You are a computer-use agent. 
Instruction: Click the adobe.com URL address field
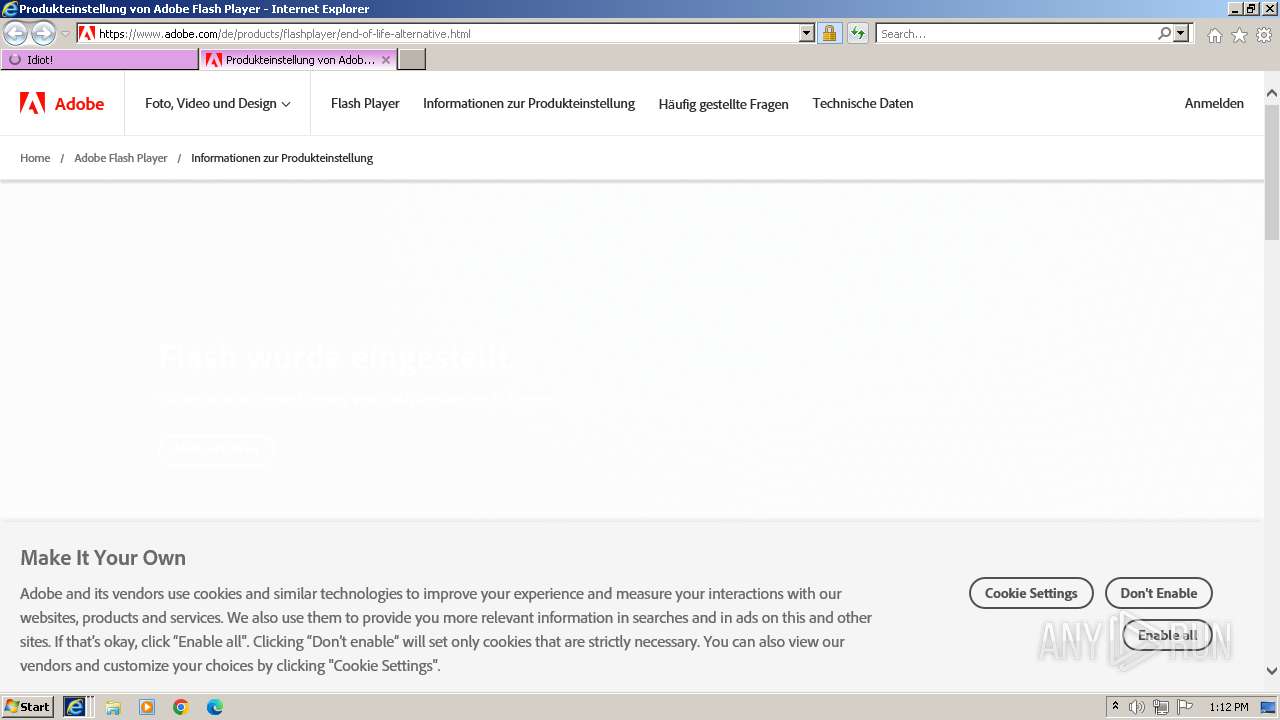(447, 33)
